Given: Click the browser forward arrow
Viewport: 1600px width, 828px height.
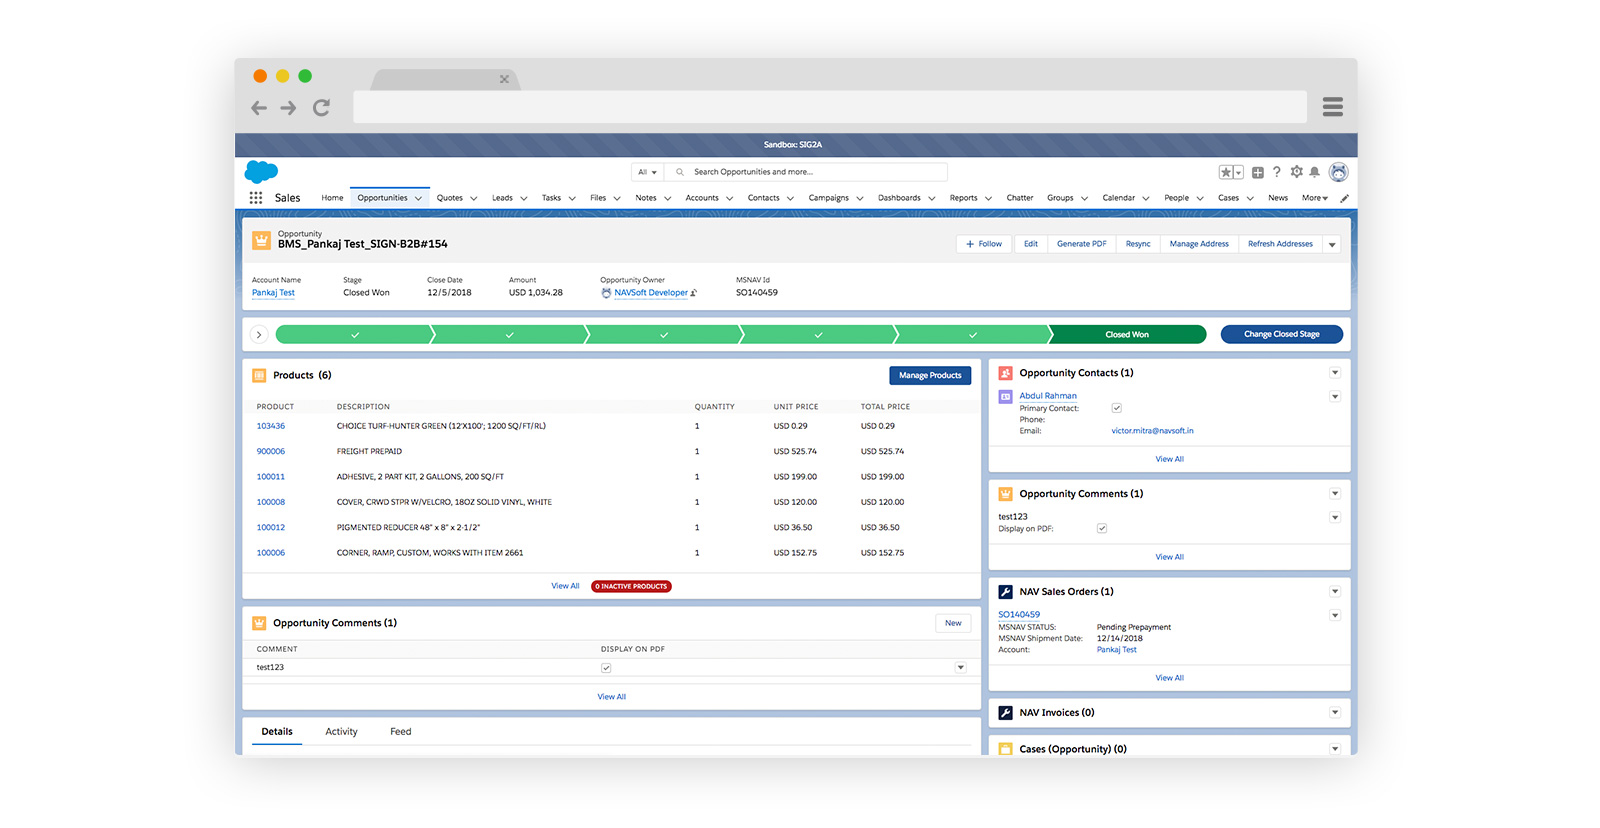Looking at the screenshot, I should 289,108.
